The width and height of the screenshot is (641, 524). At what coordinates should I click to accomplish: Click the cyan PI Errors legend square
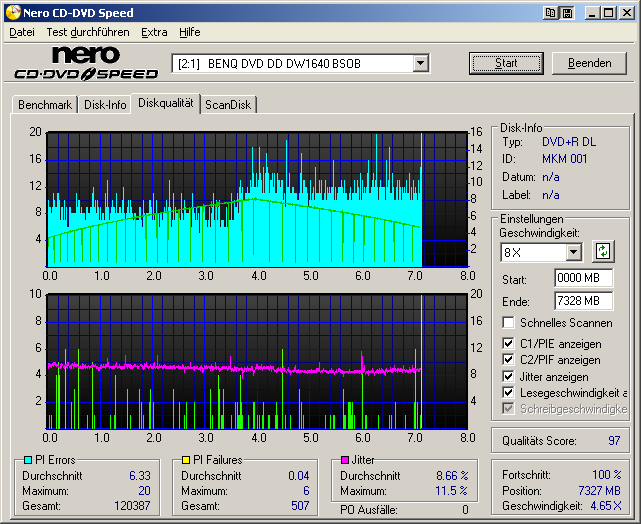pos(27,460)
